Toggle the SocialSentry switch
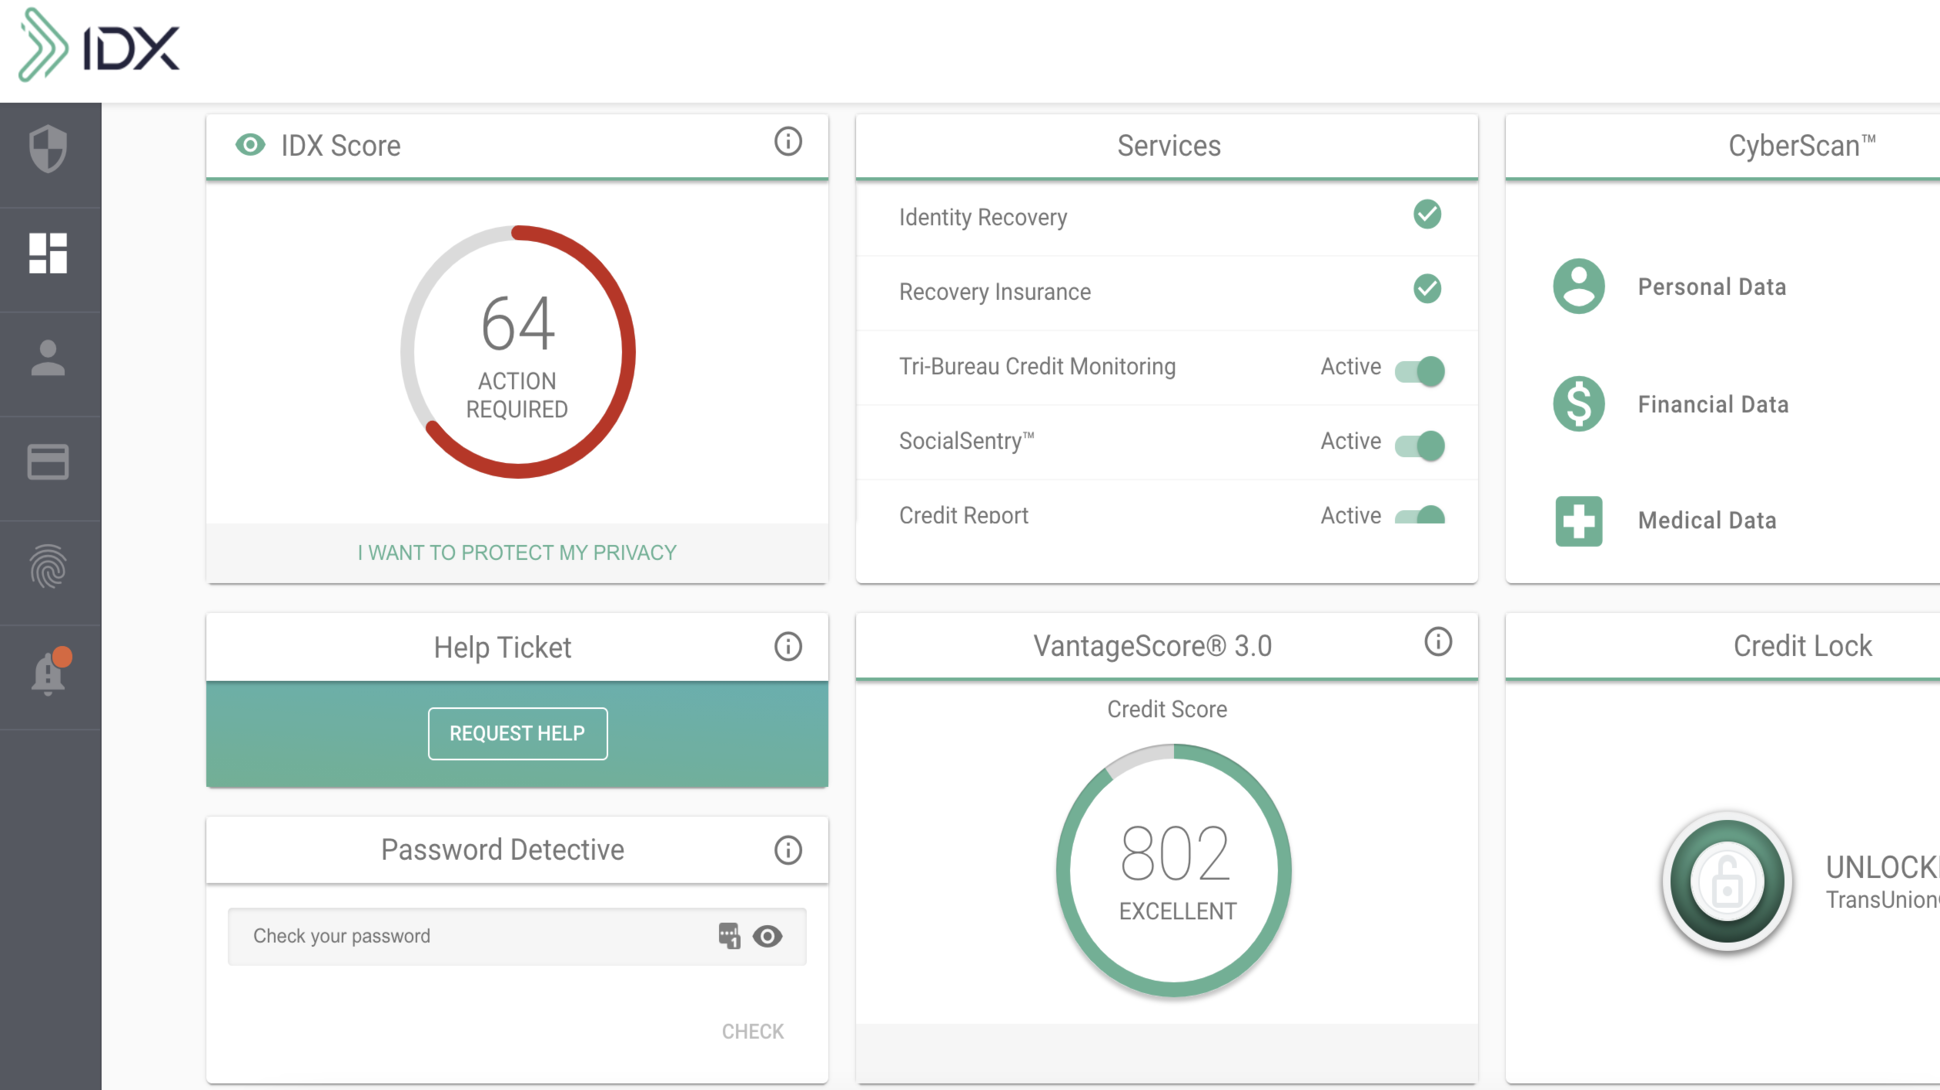The height and width of the screenshot is (1090, 1940). click(1420, 445)
